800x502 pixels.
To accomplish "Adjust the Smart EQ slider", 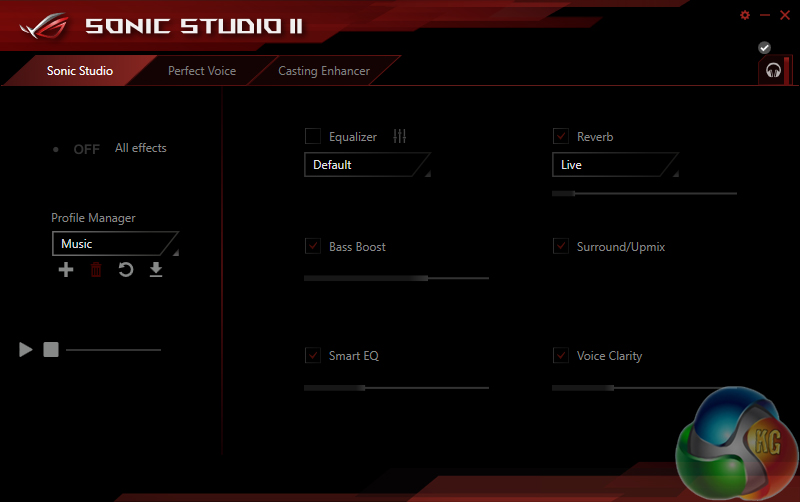I will tap(396, 388).
